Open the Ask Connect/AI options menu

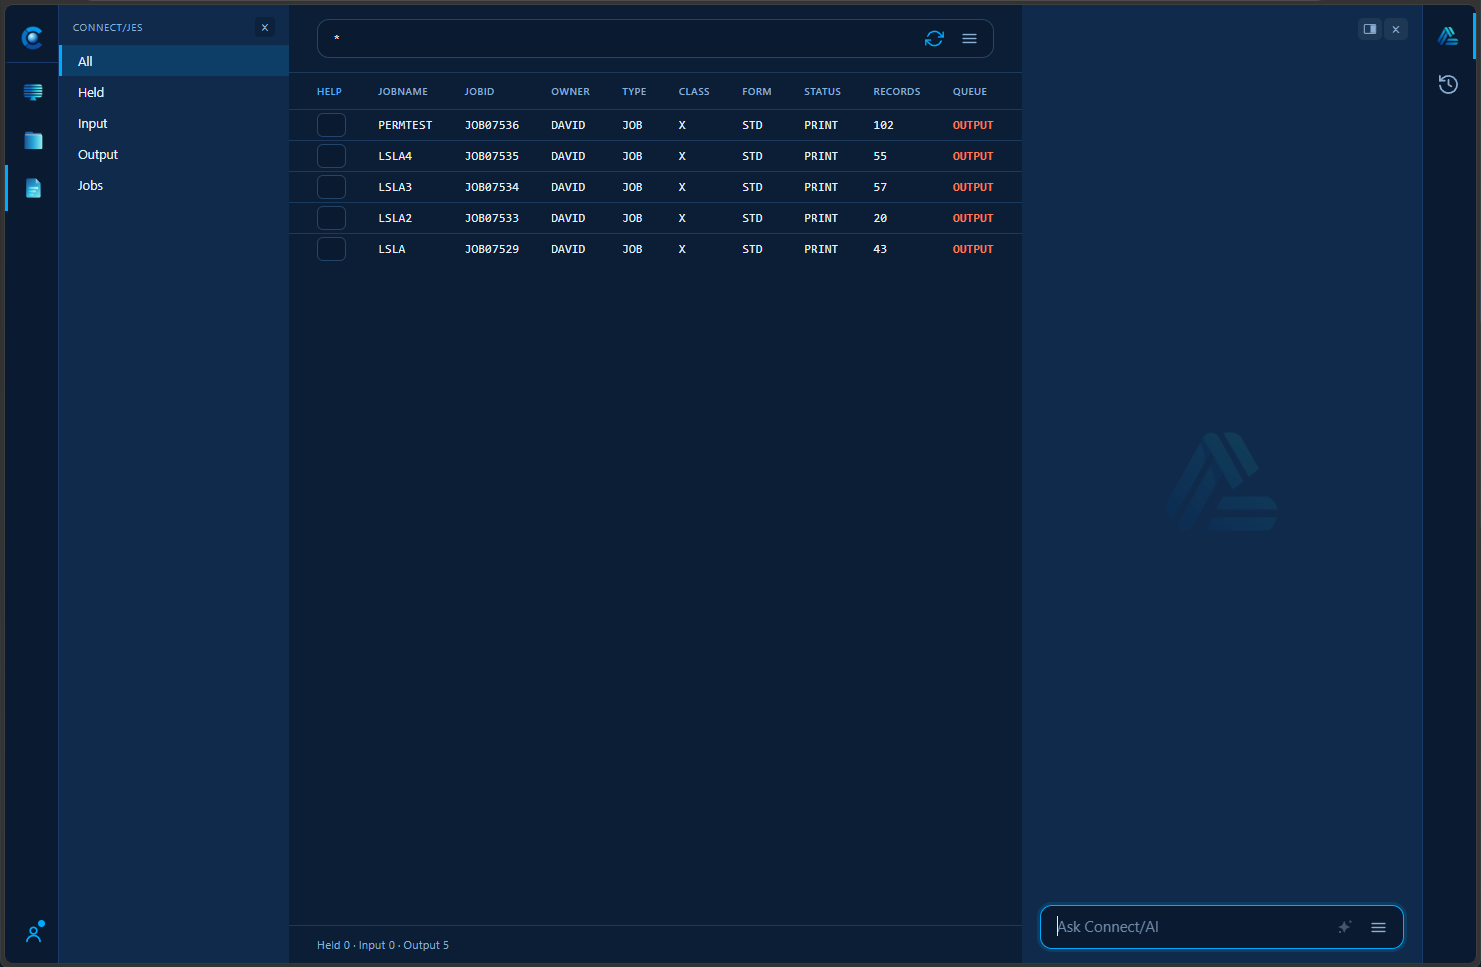click(x=1378, y=927)
